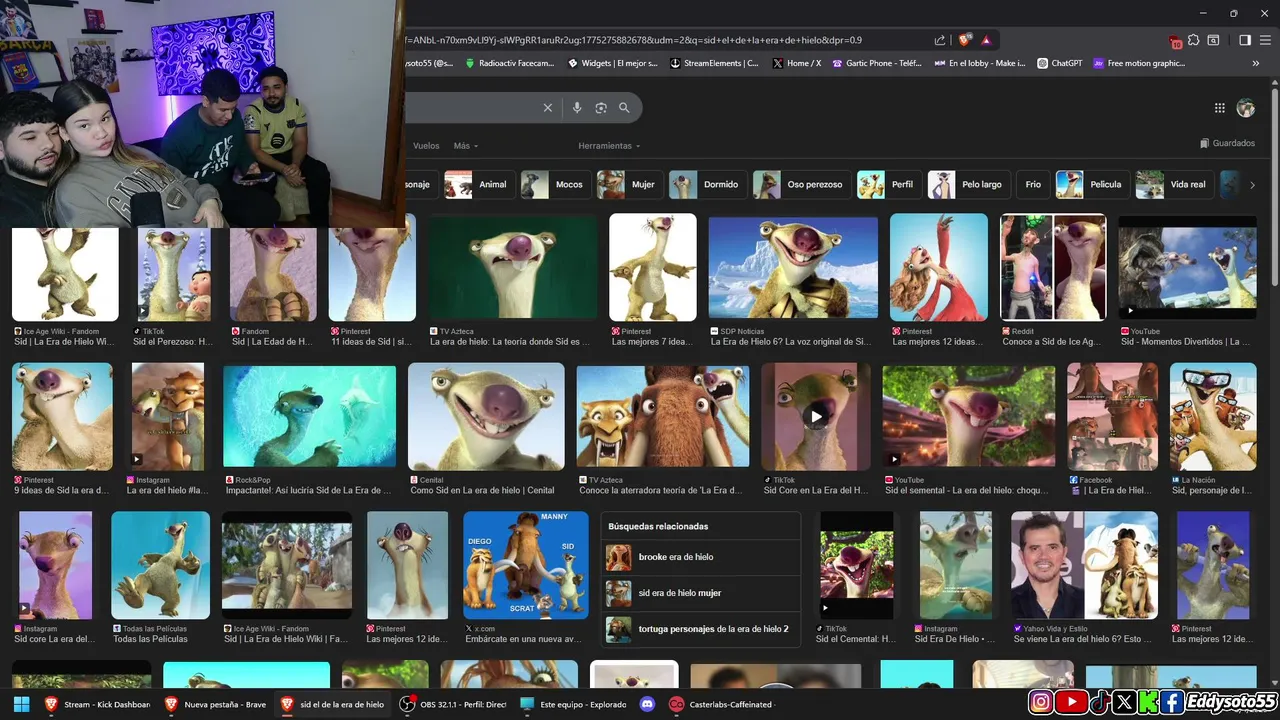Open the Home / X bookmark
Viewport: 1280px width, 720px height.
point(797,63)
